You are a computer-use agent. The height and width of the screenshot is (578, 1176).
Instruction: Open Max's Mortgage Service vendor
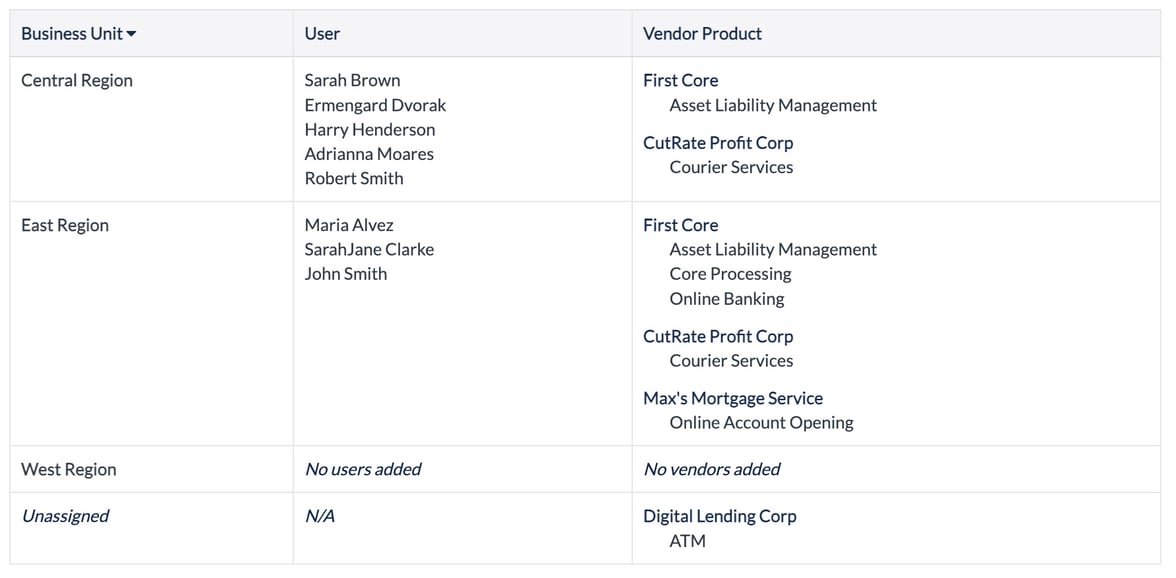click(733, 399)
